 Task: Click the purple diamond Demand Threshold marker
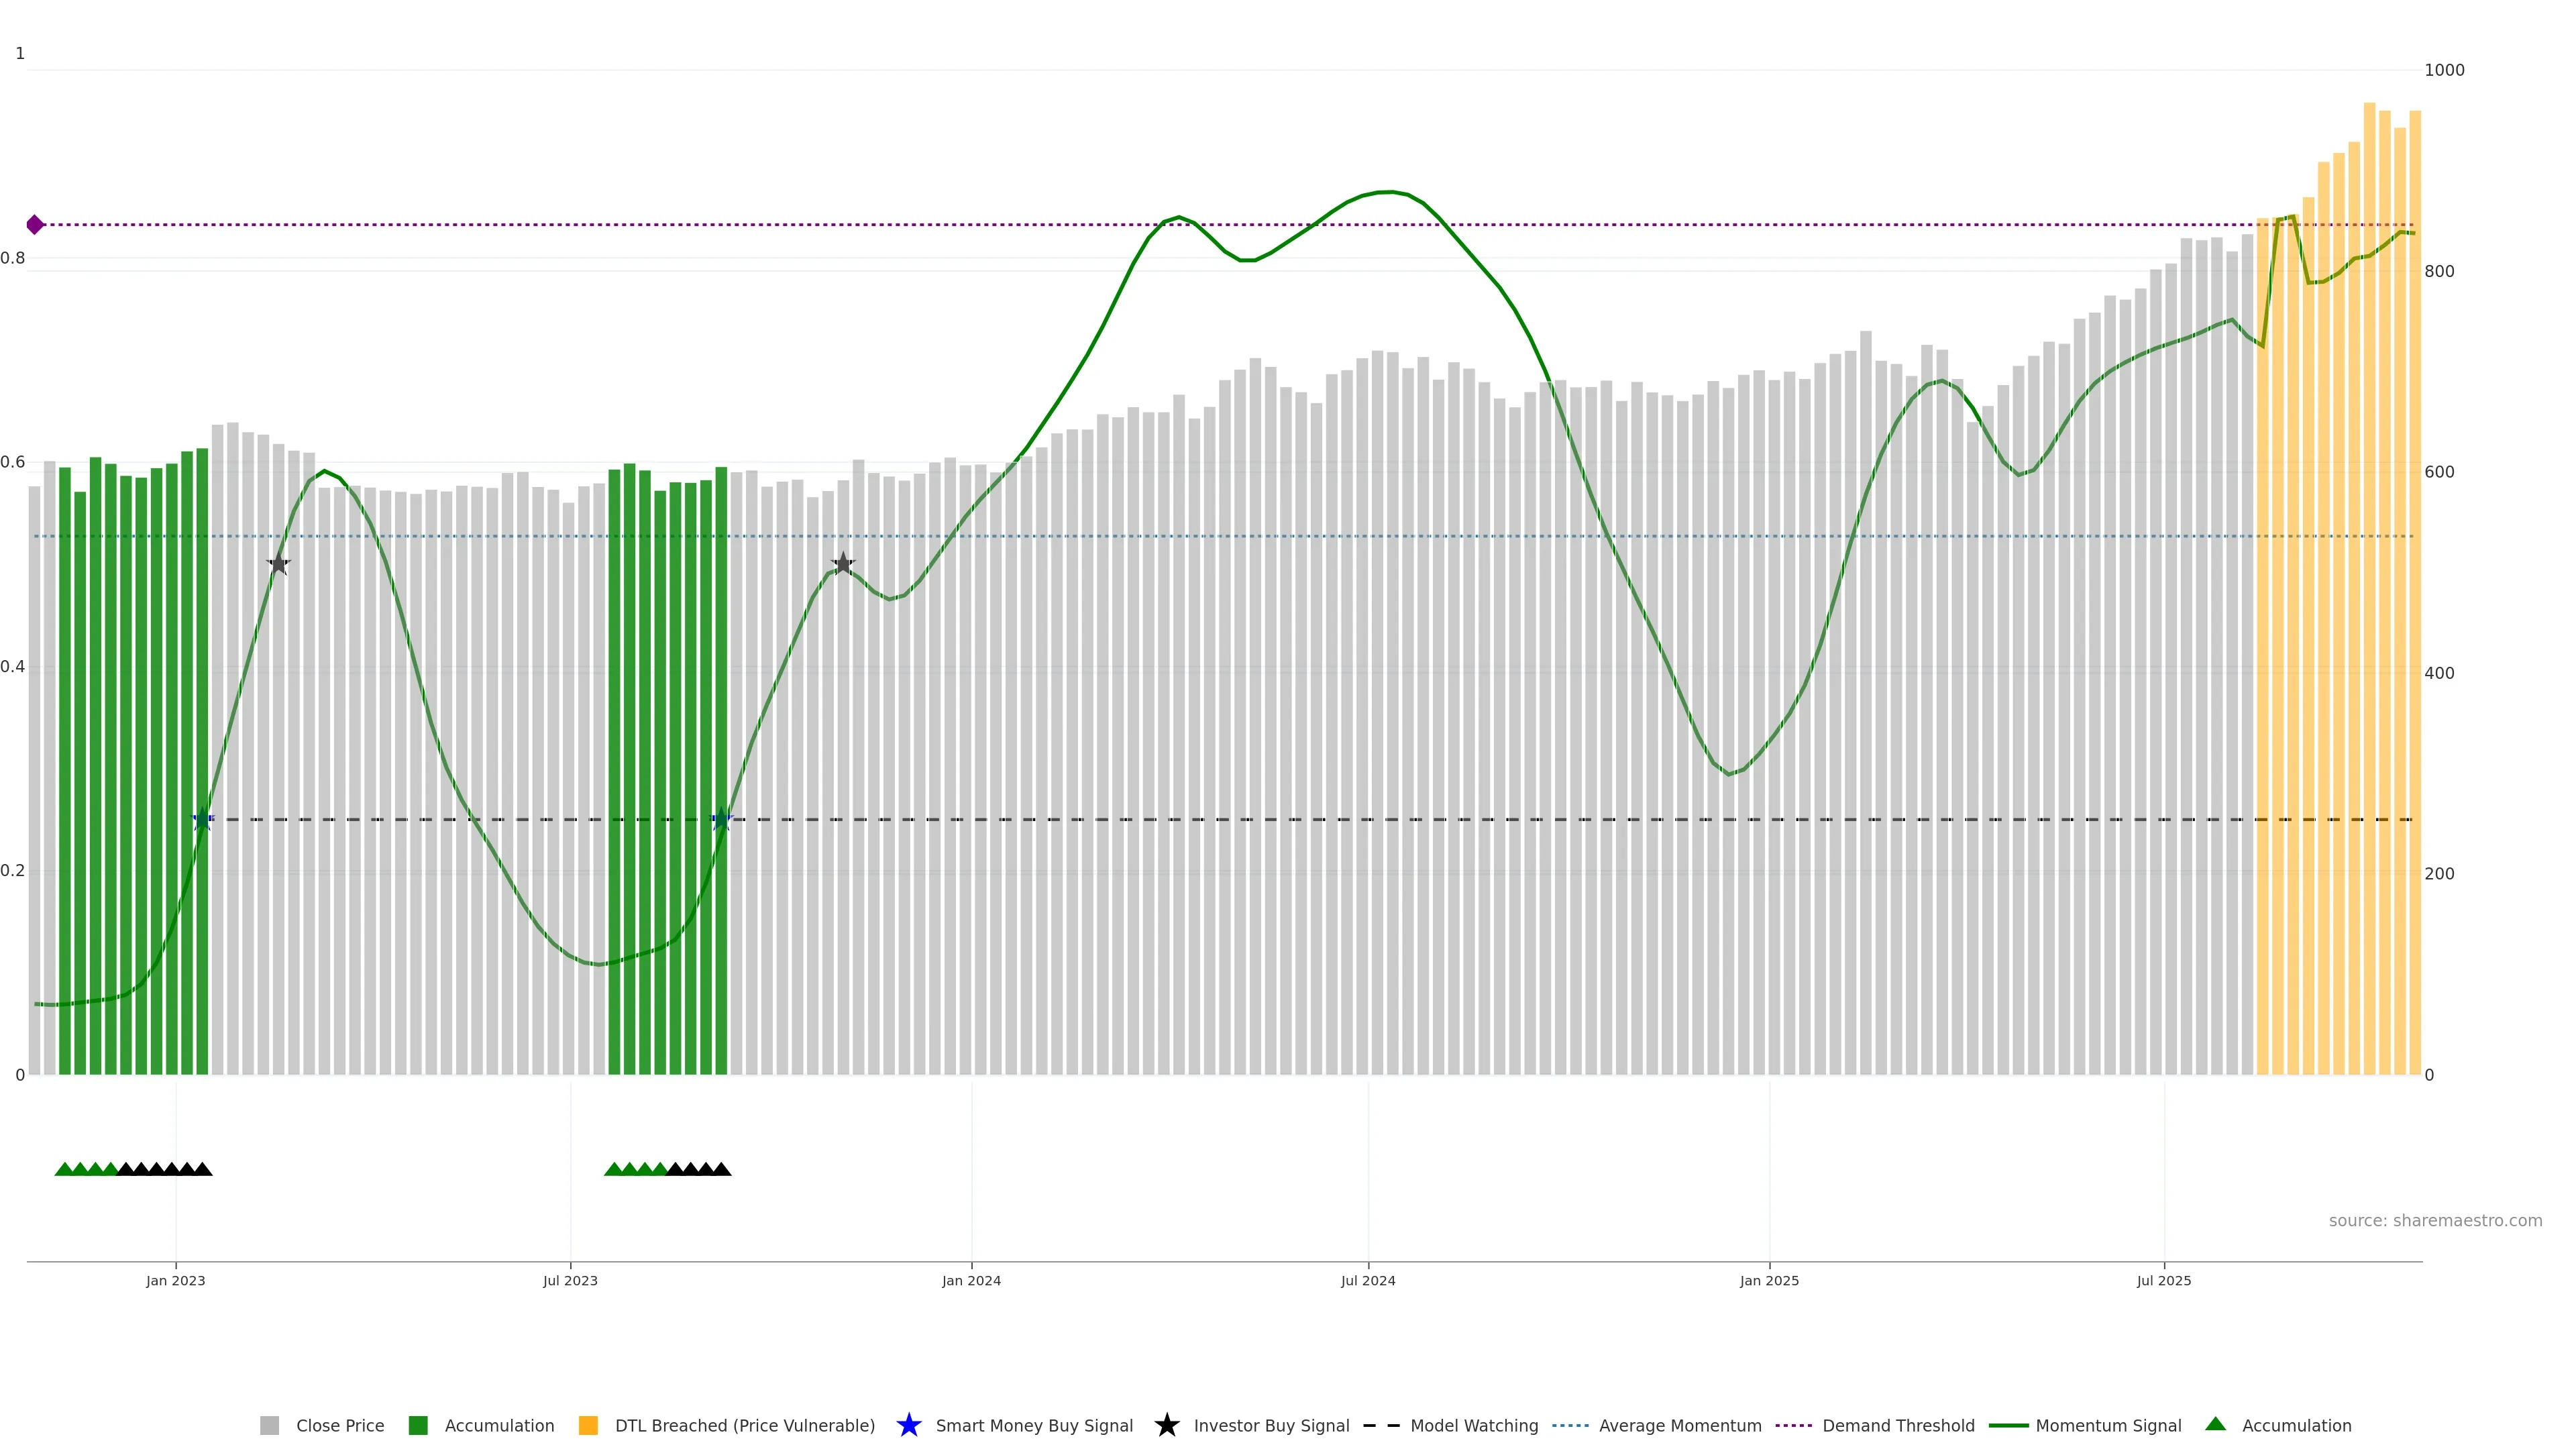(x=35, y=225)
